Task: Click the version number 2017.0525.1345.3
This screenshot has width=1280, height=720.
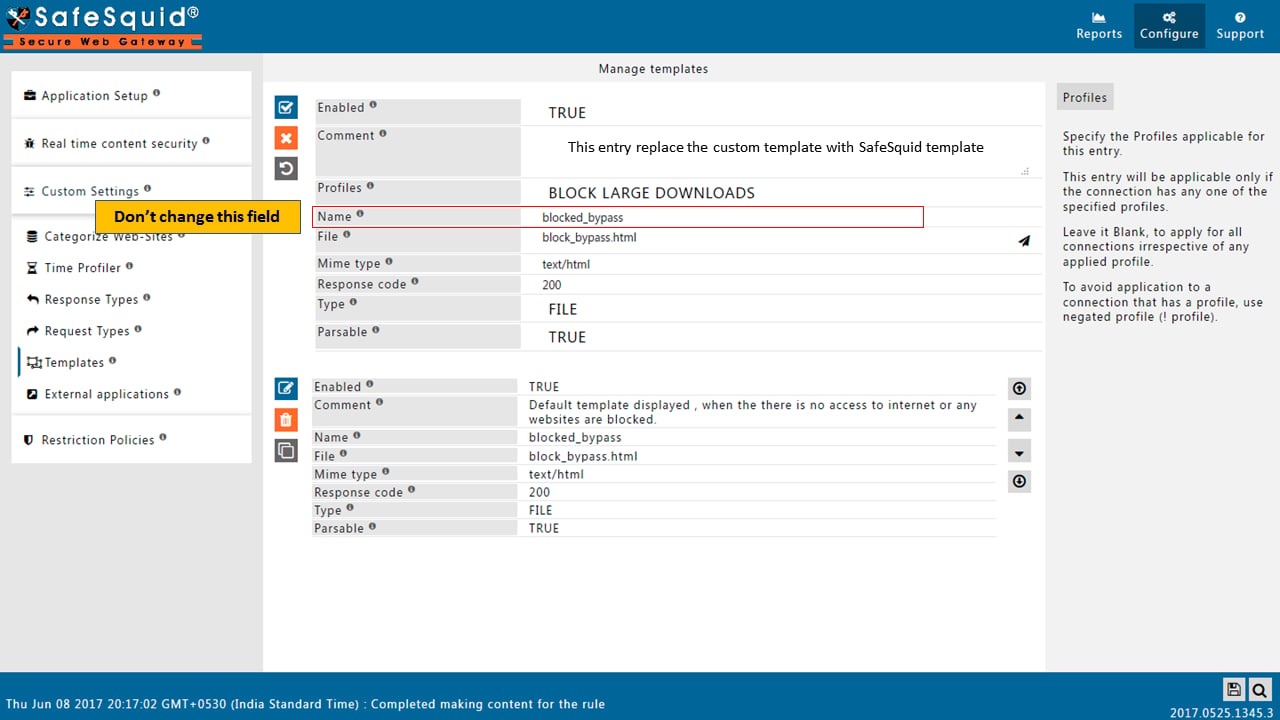Action: click(x=1222, y=713)
